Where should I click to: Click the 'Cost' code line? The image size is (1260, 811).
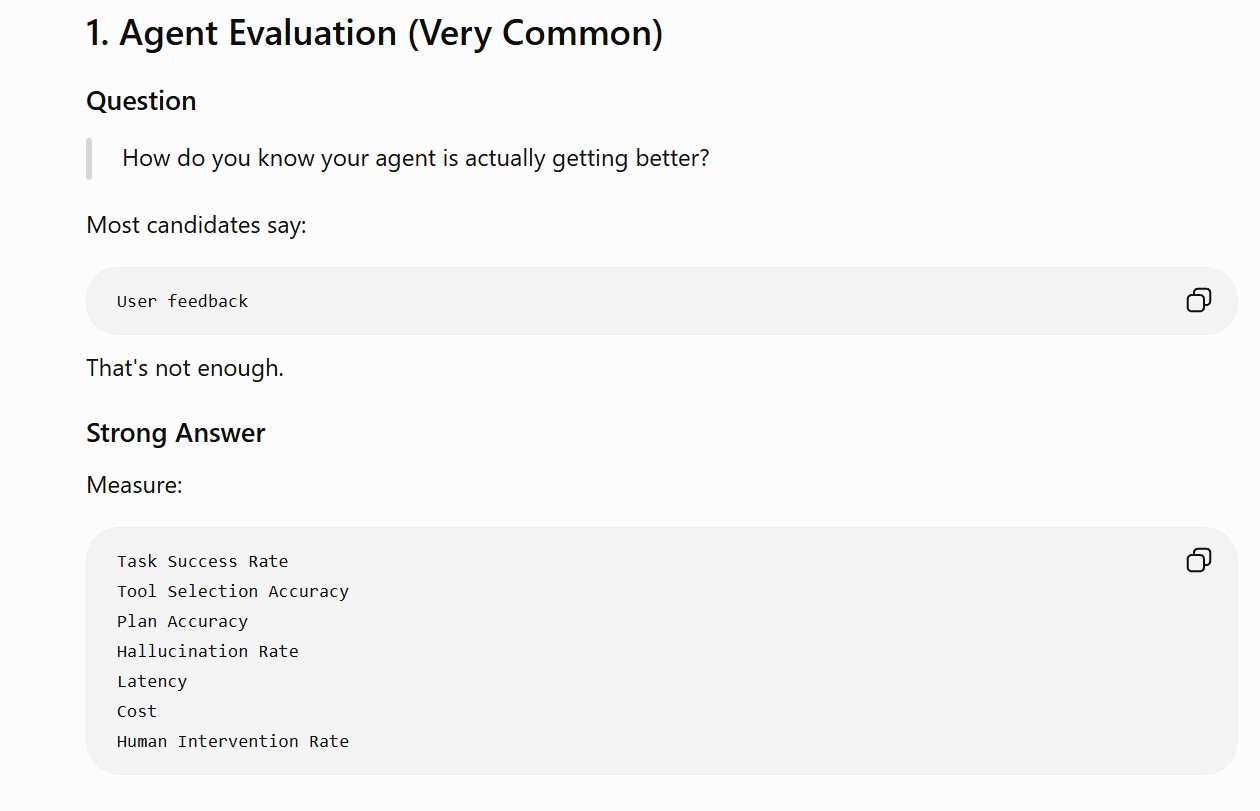click(x=137, y=711)
